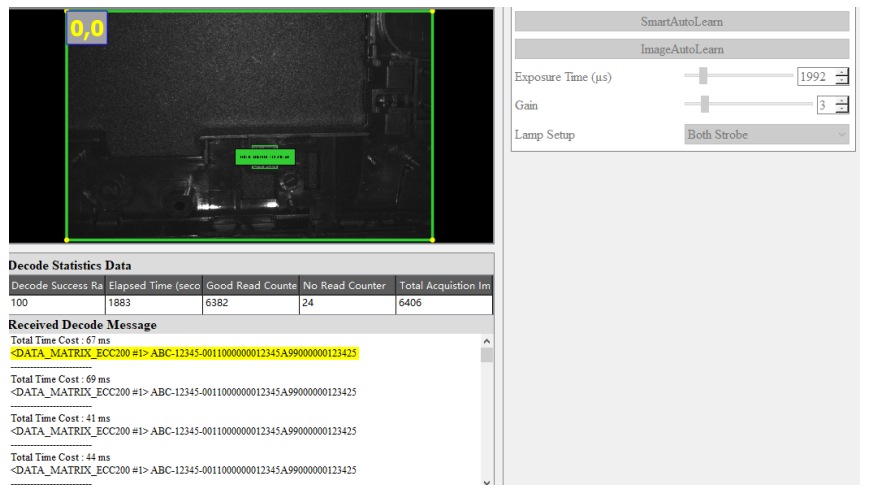Click the scroll up arrow in decode messages
The height and width of the screenshot is (493, 871).
click(x=487, y=341)
